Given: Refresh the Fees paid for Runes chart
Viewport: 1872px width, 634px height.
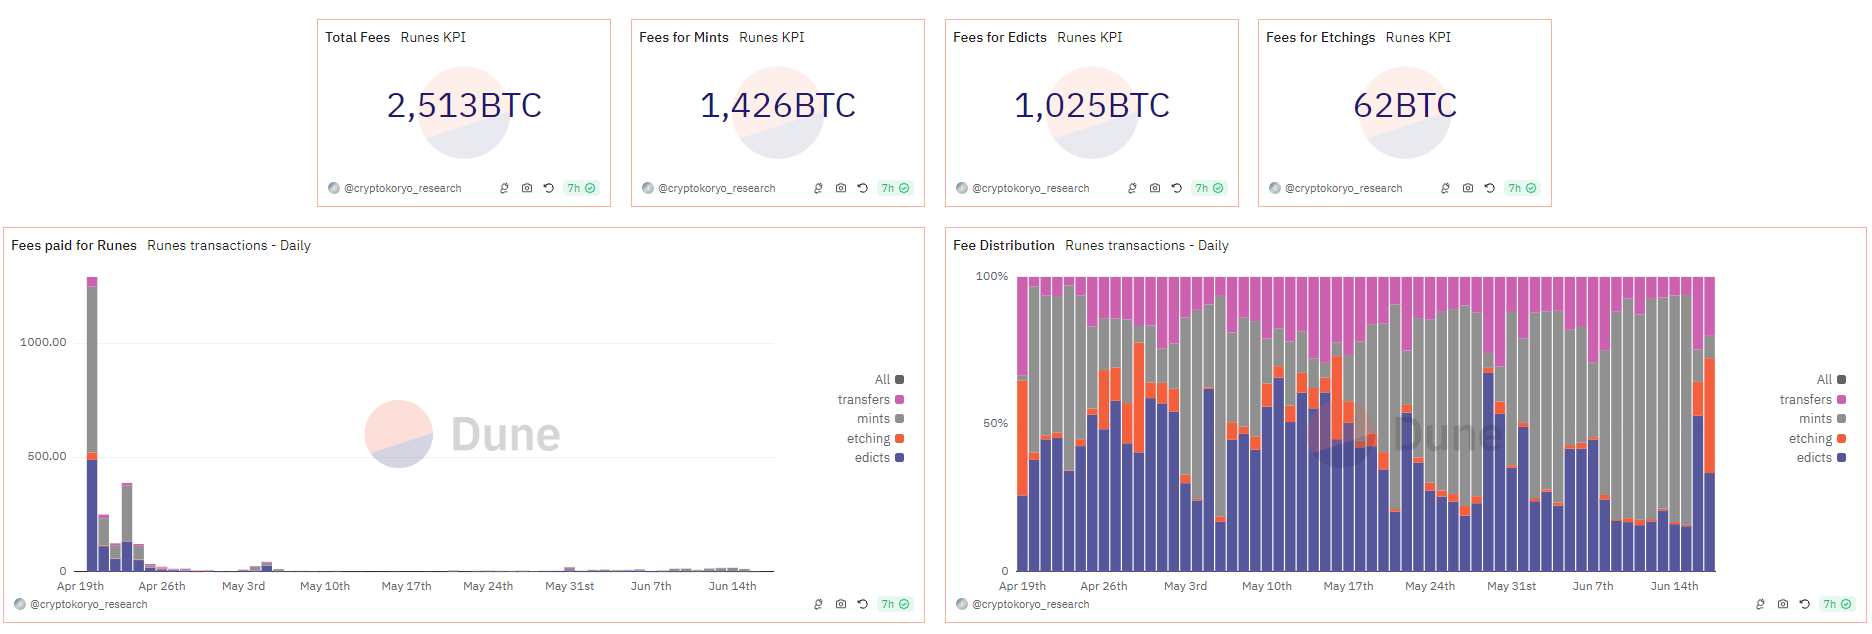Looking at the screenshot, I should [863, 604].
